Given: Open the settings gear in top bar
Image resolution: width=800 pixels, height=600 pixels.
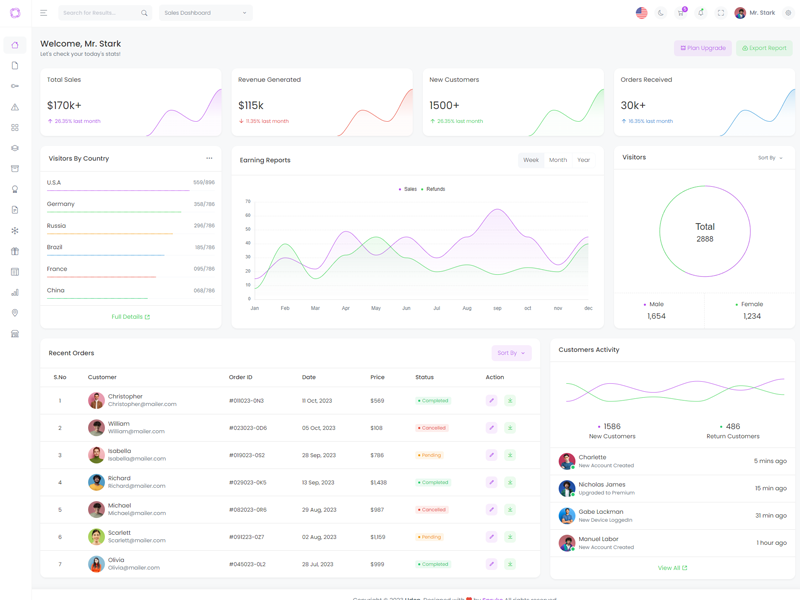Looking at the screenshot, I should tap(788, 13).
